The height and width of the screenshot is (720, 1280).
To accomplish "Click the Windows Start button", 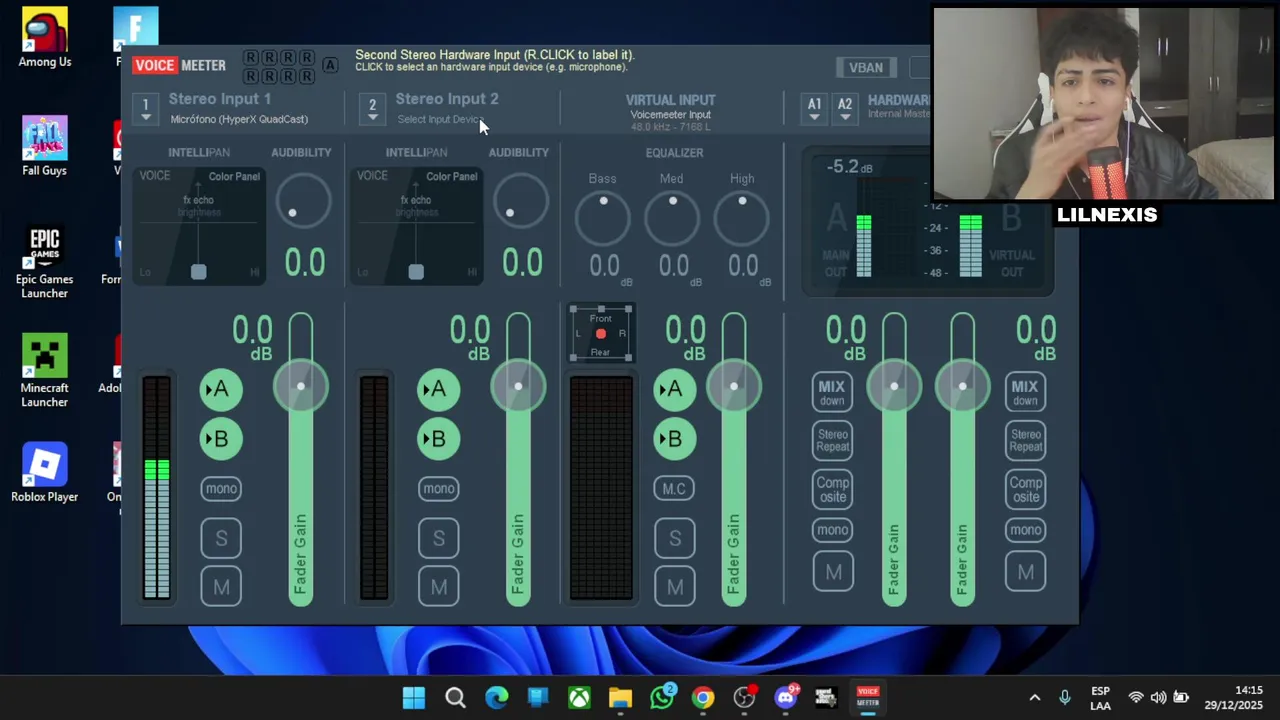I will click(x=413, y=697).
